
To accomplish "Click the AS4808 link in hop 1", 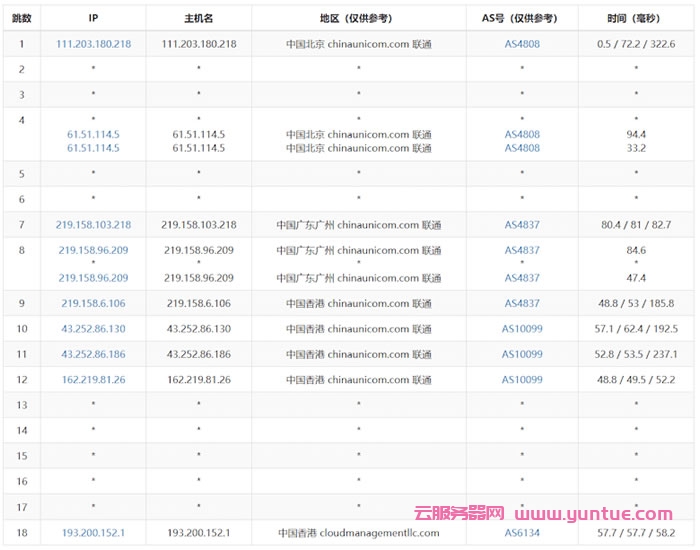I will 521,45.
